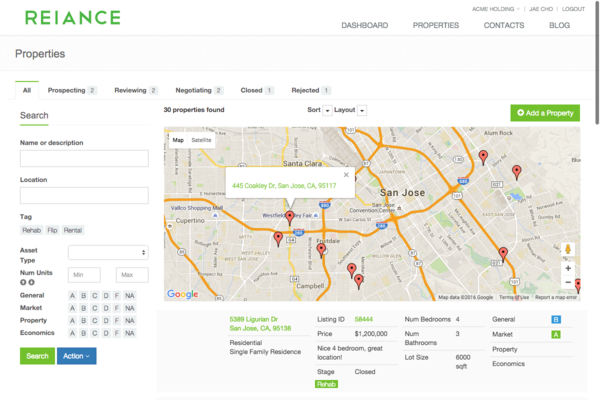Viewport: 600px width, 400px height.
Task: Select General grade A filter
Action: [x=72, y=296]
